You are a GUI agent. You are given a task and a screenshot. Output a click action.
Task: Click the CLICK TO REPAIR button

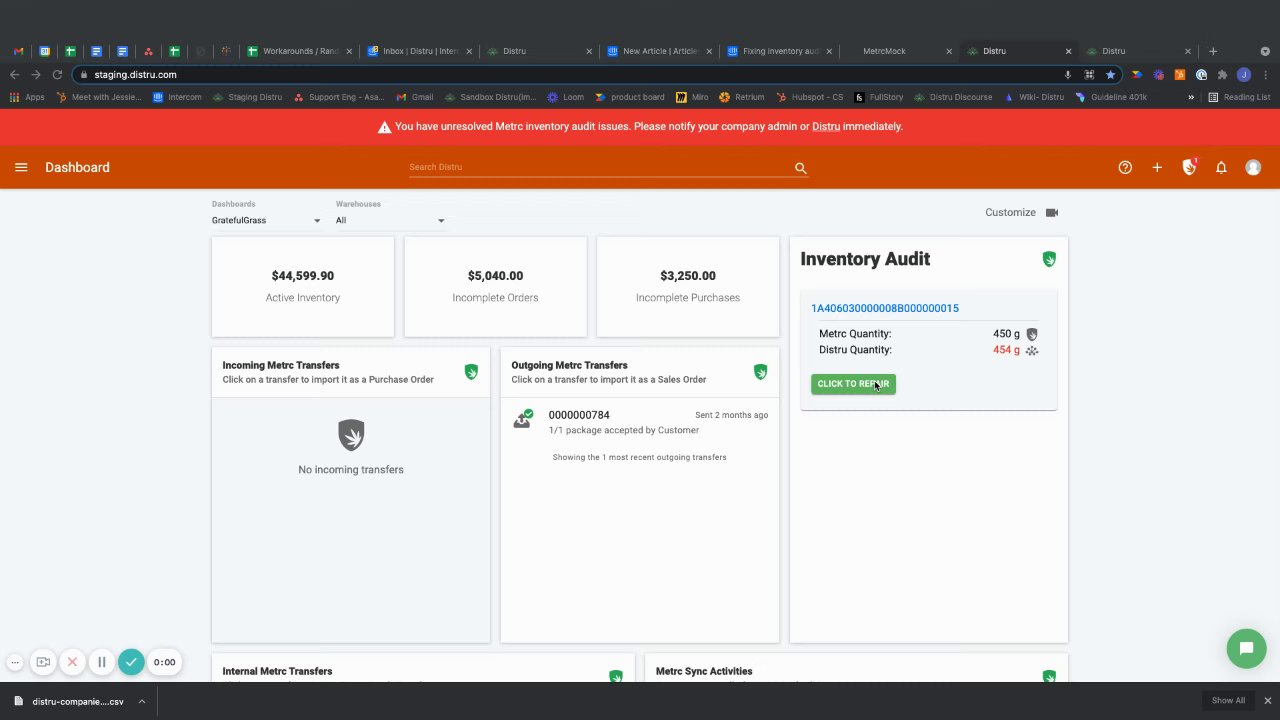(853, 384)
